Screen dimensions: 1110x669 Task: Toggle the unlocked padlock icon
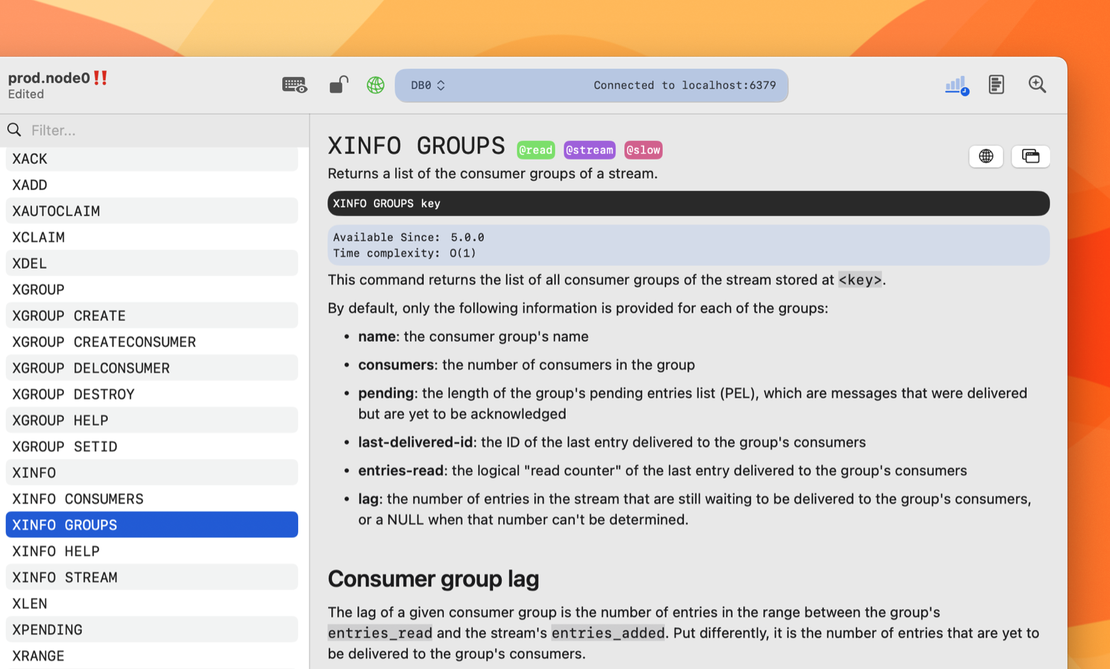339,85
